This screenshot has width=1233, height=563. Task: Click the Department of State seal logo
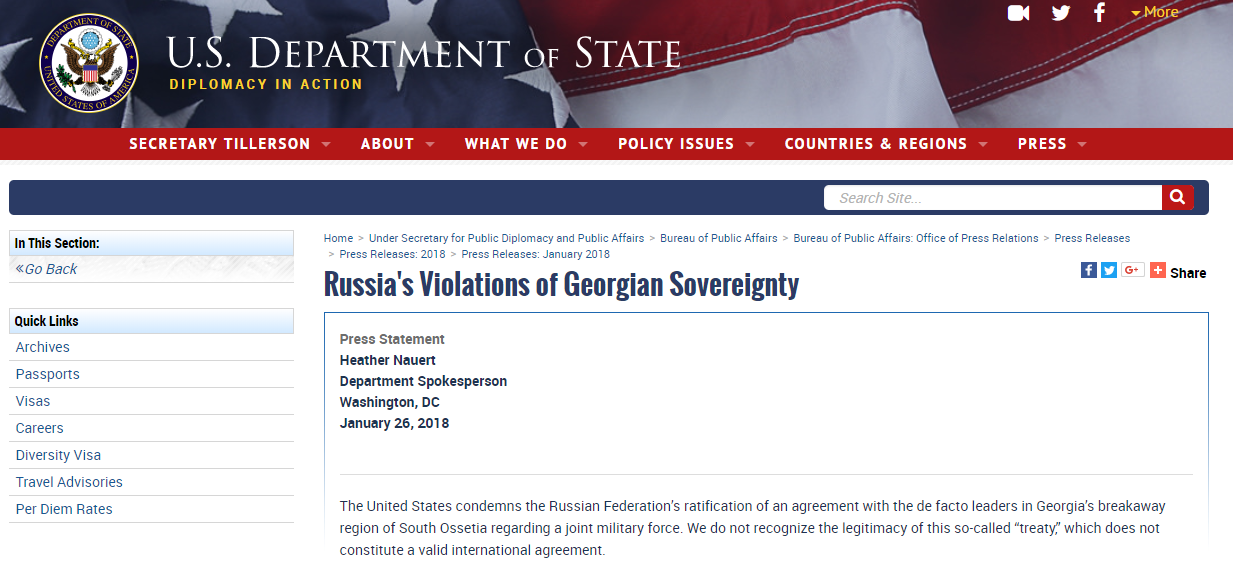point(90,63)
